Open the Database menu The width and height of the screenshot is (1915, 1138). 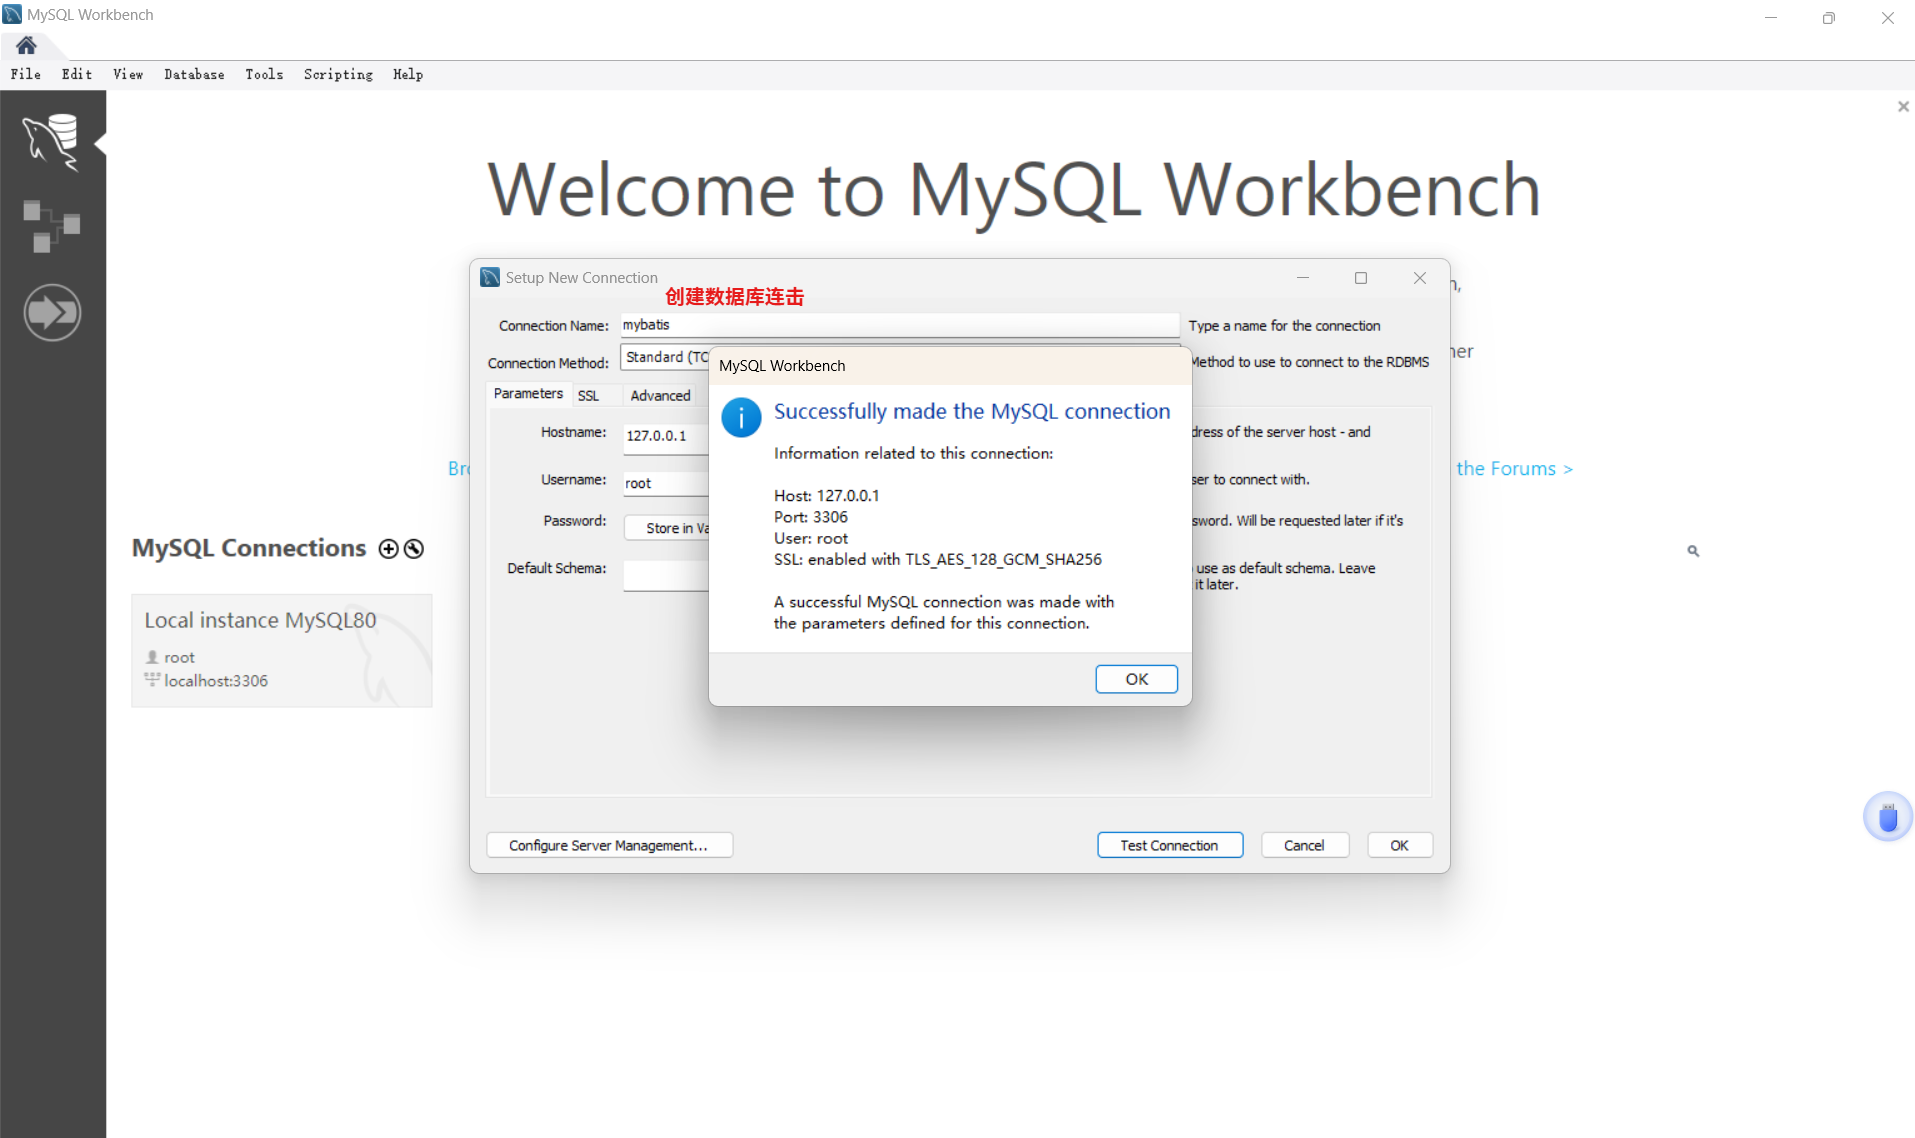[194, 74]
